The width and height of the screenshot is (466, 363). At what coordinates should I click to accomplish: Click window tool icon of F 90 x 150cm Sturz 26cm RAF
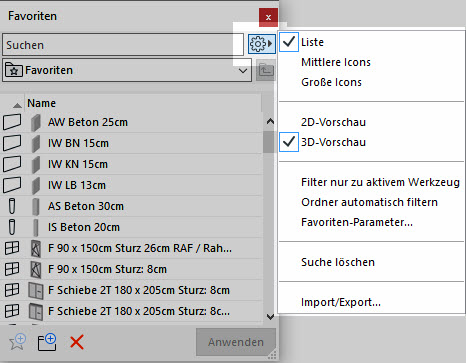[x=12, y=248]
